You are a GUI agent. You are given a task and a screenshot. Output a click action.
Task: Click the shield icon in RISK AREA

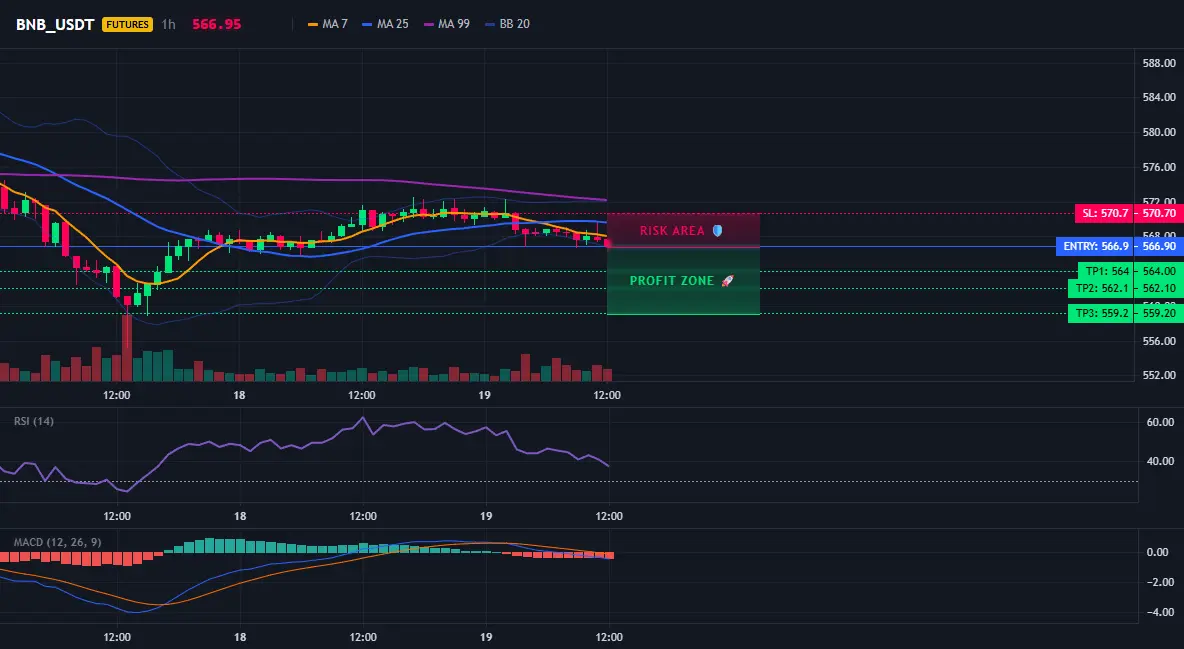click(717, 230)
